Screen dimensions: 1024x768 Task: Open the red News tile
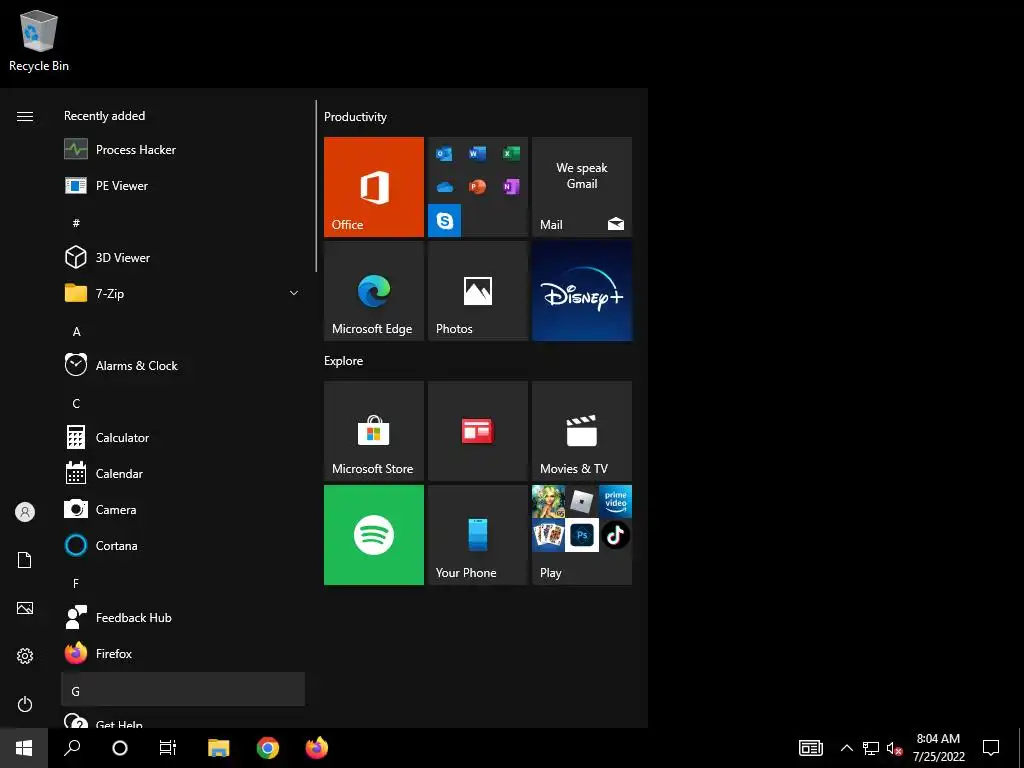click(477, 431)
